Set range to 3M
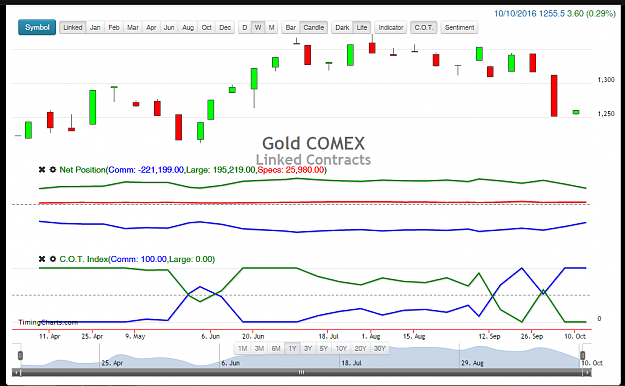The image size is (625, 386). click(x=259, y=349)
